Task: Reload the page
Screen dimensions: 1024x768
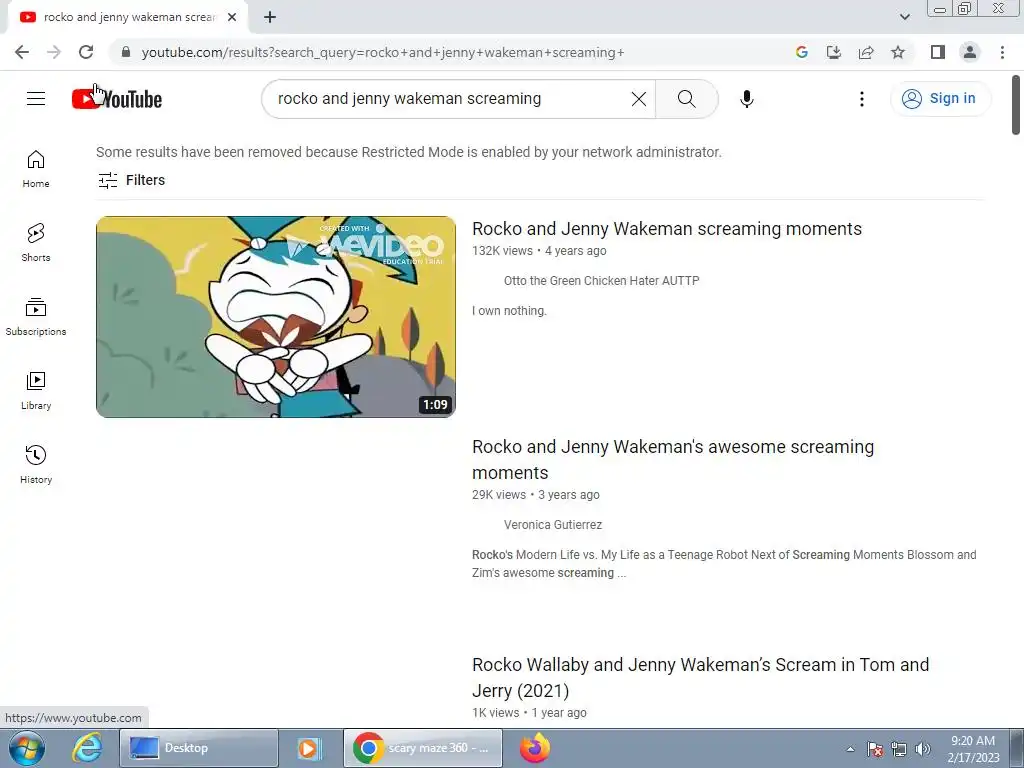Action: tap(86, 52)
